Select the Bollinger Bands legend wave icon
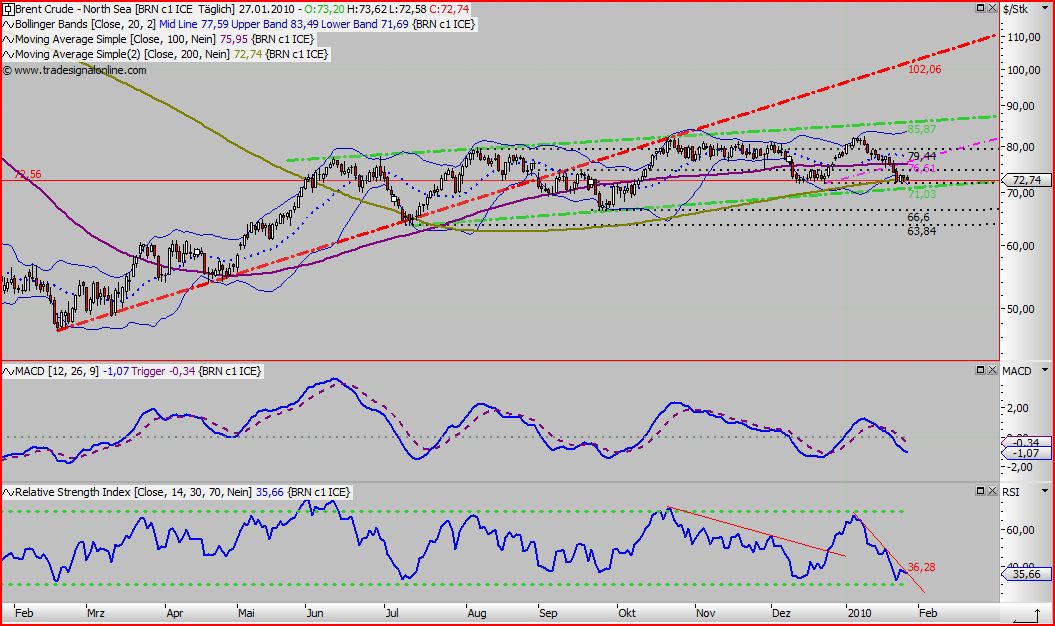 coord(7,24)
